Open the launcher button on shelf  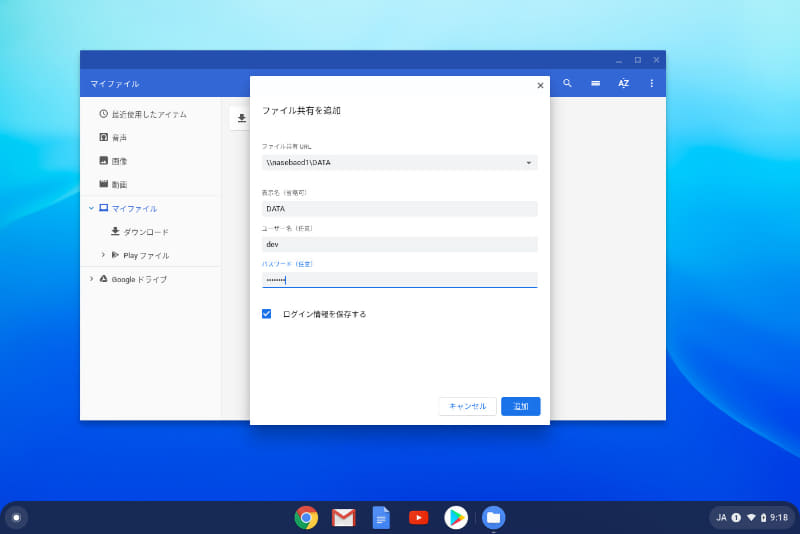[x=16, y=518]
